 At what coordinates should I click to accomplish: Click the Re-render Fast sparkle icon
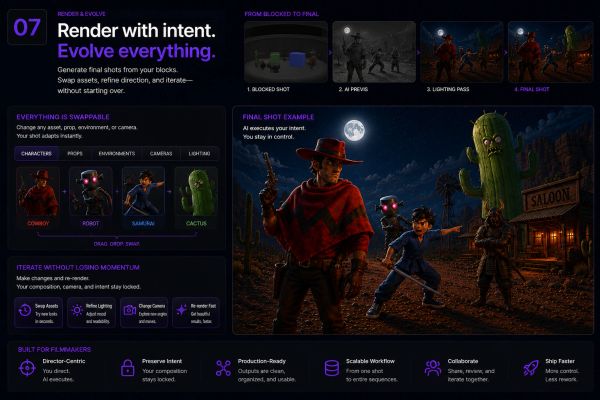click(x=182, y=310)
